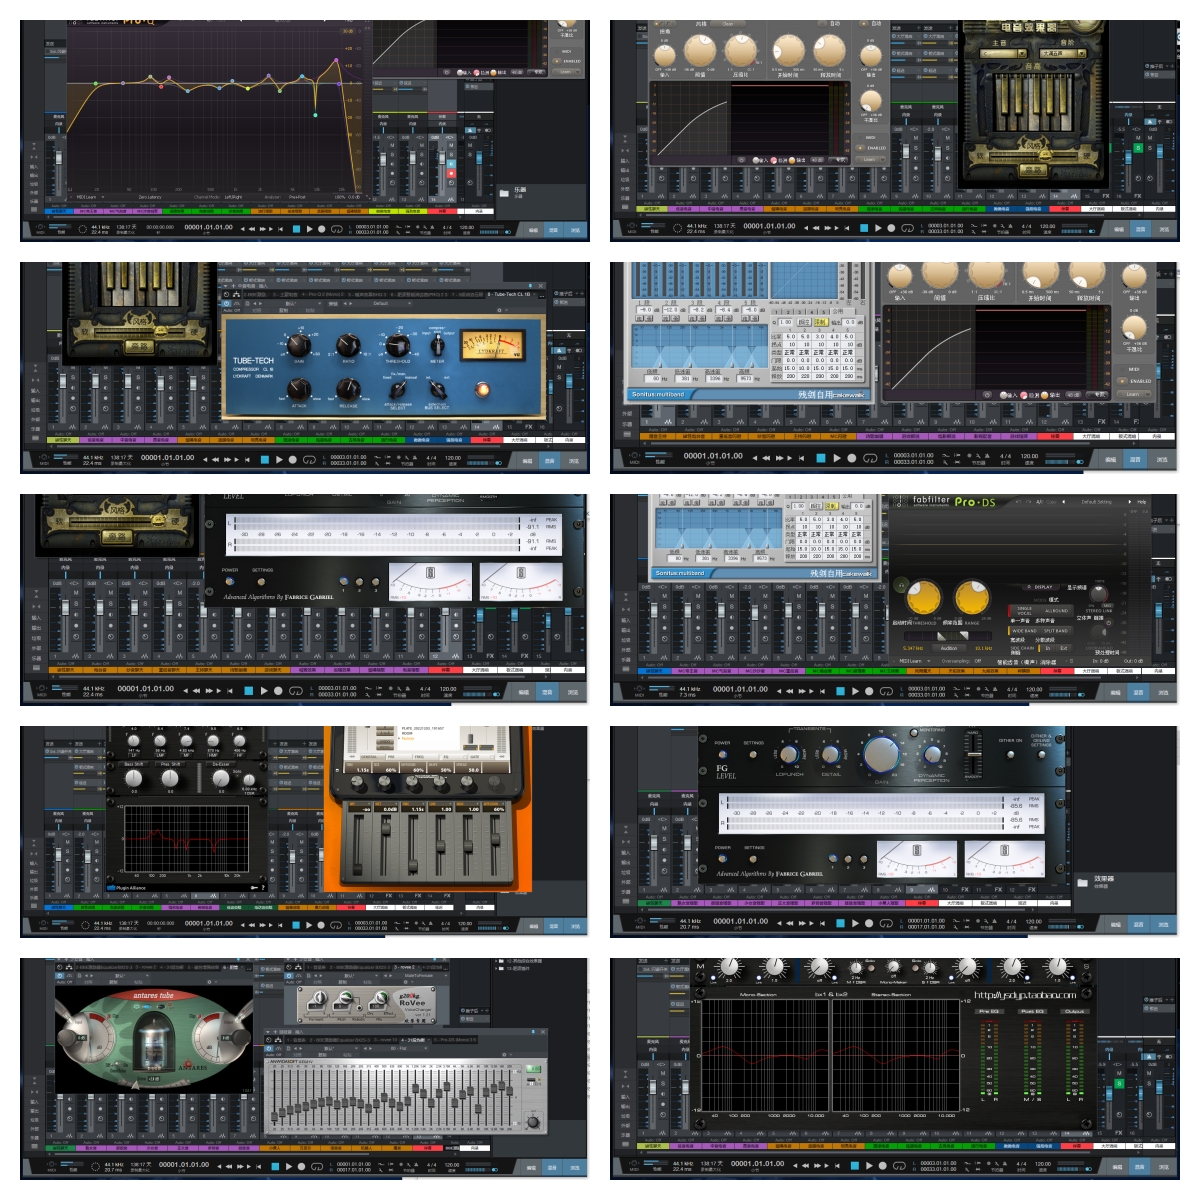Image resolution: width=1200 pixels, height=1200 pixels.
Task: Open the 效果器 folder icon beside FG Level meters
Action: [x=1082, y=882]
